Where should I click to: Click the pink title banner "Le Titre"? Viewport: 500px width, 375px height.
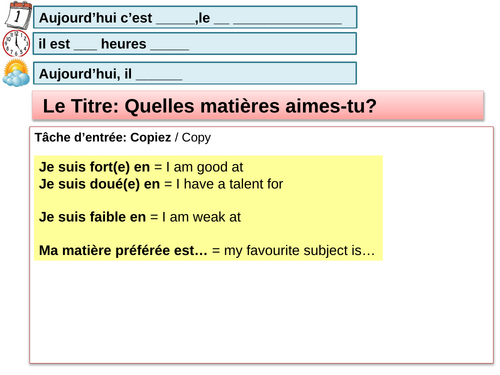(x=258, y=106)
